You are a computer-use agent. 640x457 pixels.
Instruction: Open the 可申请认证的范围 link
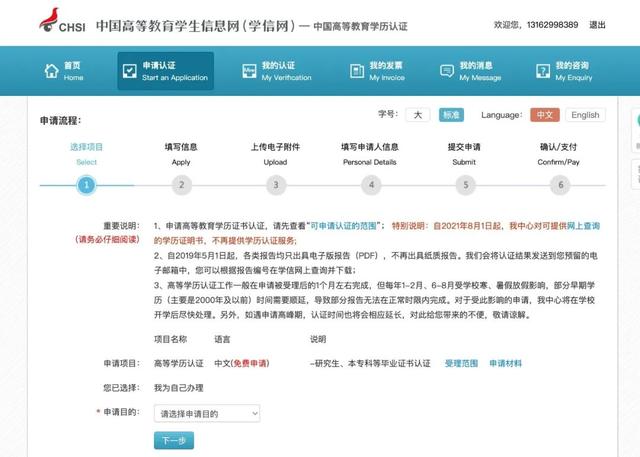343,226
